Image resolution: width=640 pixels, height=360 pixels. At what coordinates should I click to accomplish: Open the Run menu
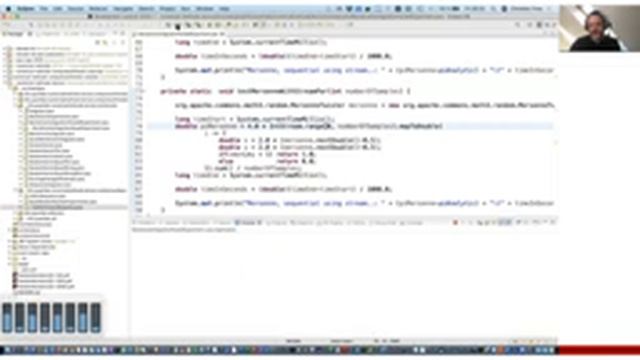pyautogui.click(x=185, y=9)
